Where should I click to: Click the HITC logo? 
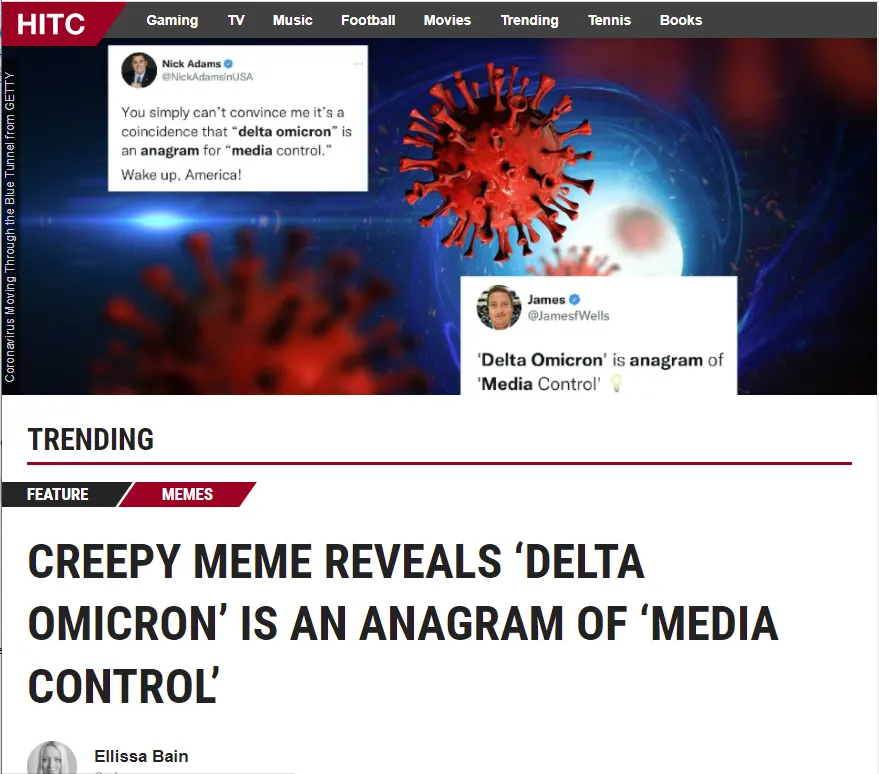51,24
